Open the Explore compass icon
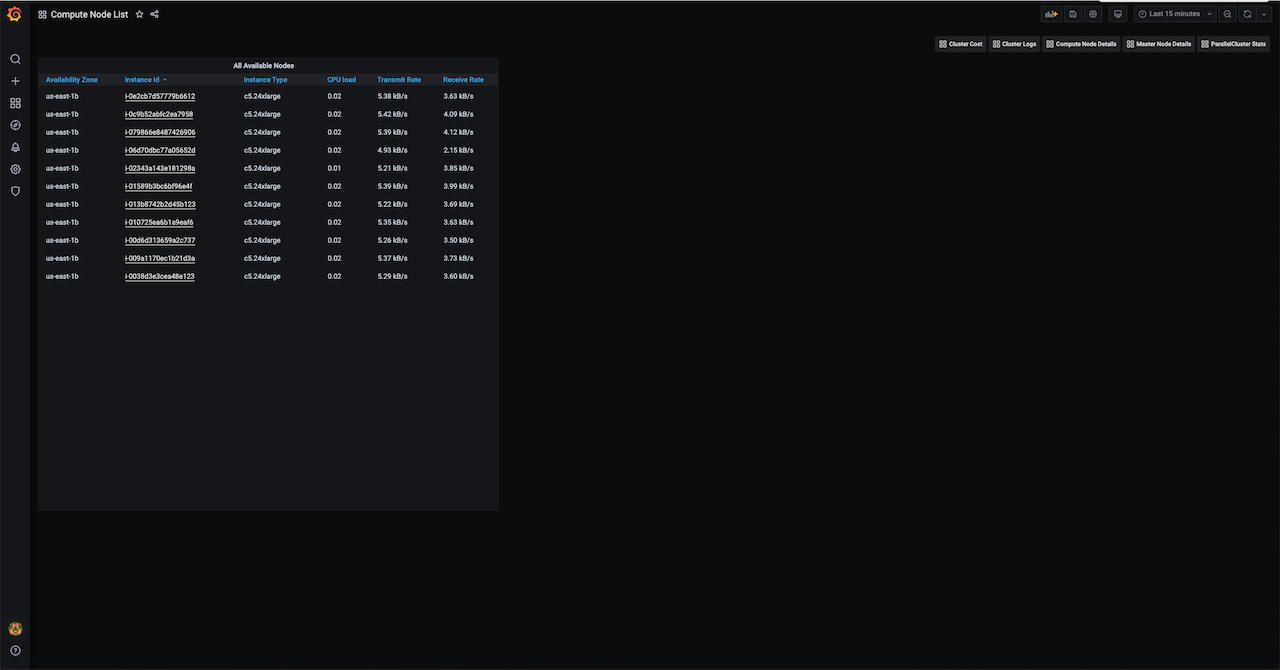Screen dimensions: 1280x670 pos(15,125)
